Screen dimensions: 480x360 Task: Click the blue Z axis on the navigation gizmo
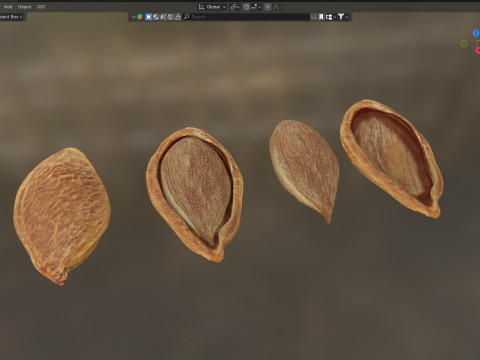point(476,33)
